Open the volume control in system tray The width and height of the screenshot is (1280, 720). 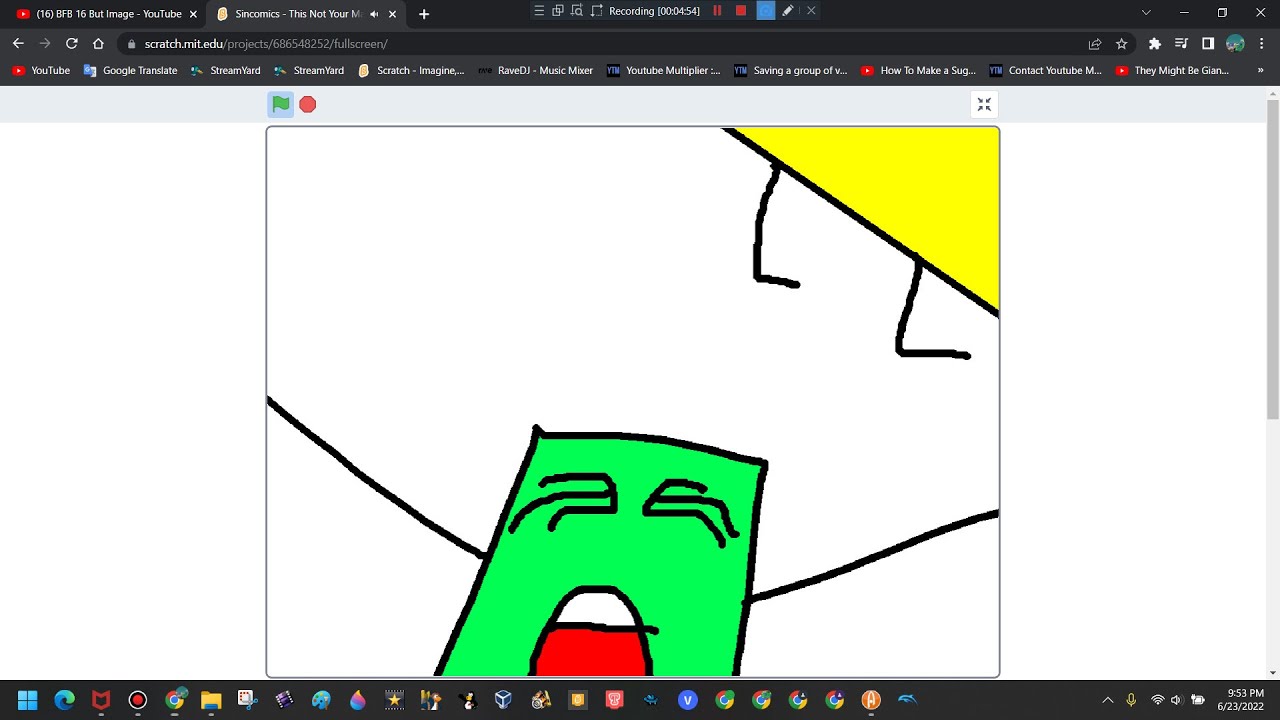click(1177, 700)
